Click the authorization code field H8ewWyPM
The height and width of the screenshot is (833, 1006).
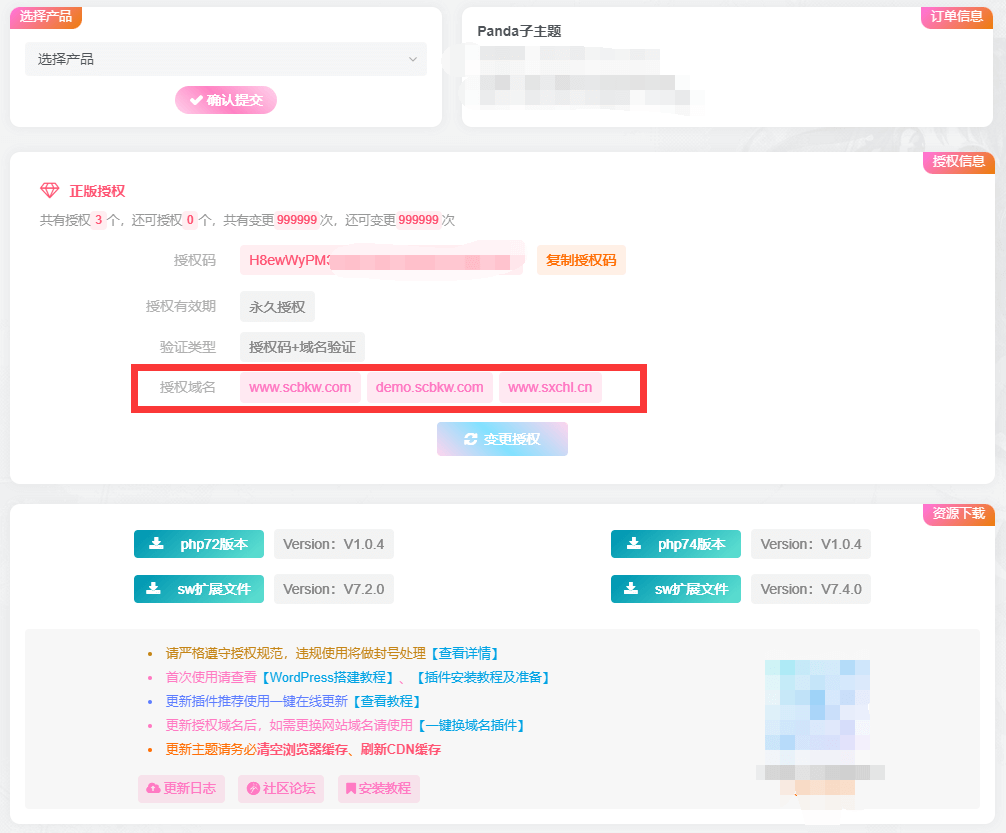(x=382, y=260)
